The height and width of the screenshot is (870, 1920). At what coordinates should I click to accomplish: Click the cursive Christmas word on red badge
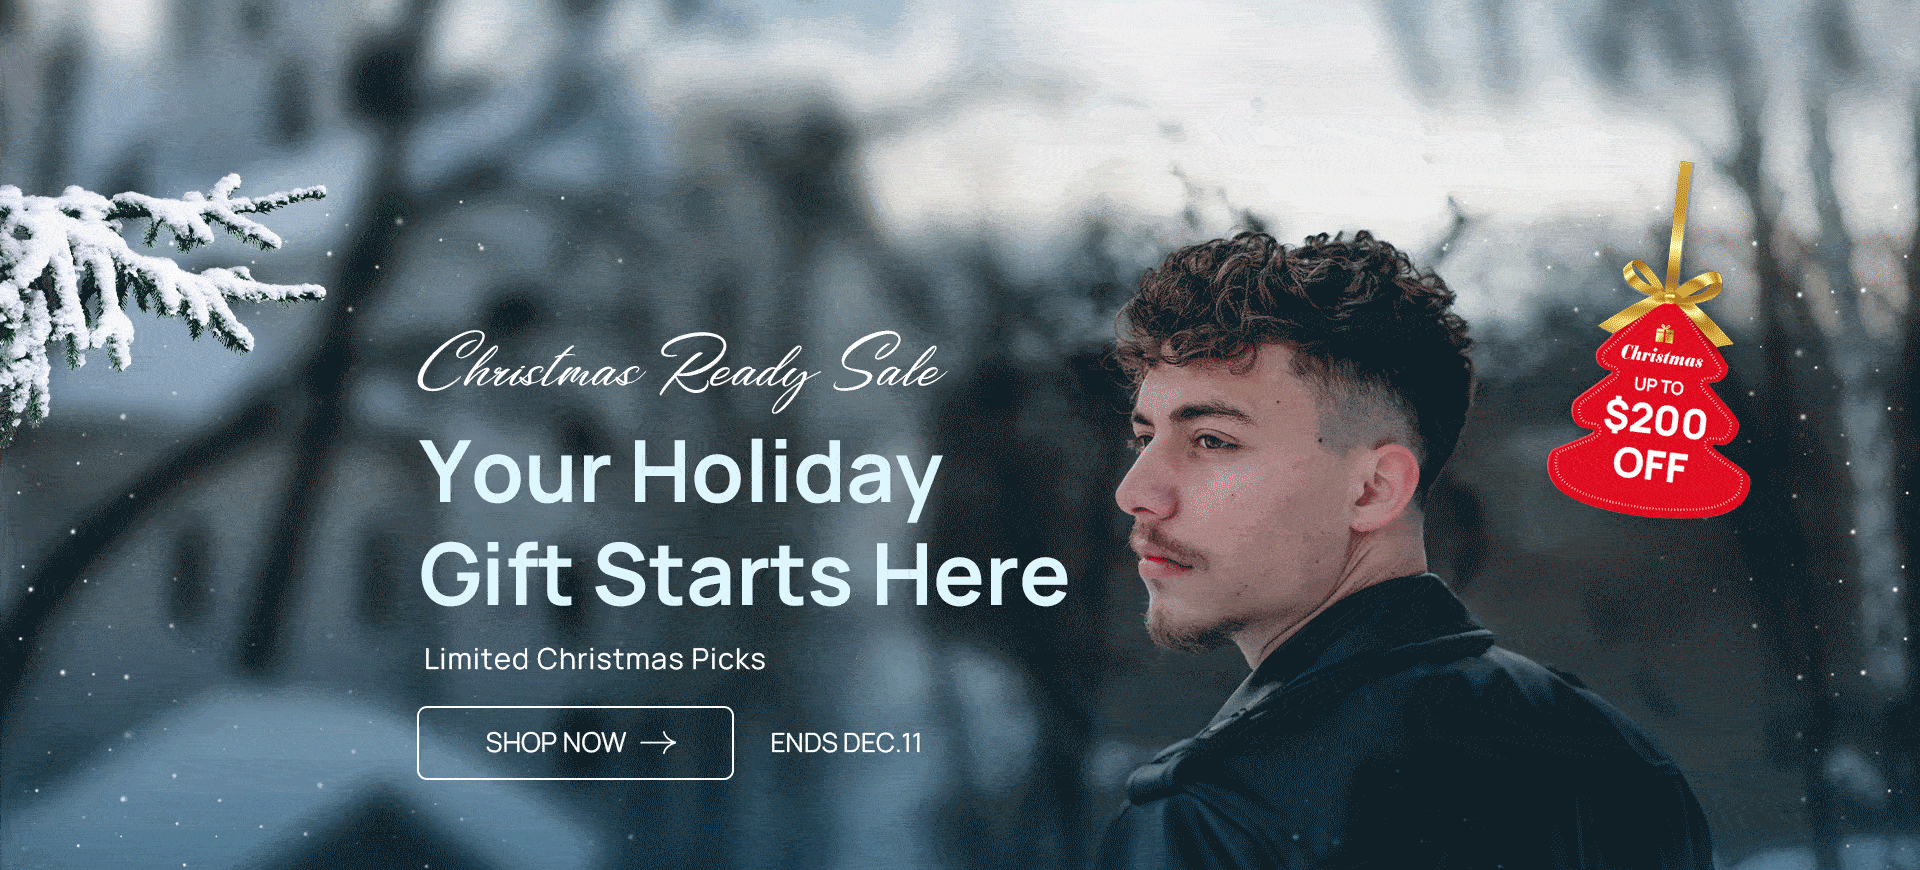click(1662, 355)
